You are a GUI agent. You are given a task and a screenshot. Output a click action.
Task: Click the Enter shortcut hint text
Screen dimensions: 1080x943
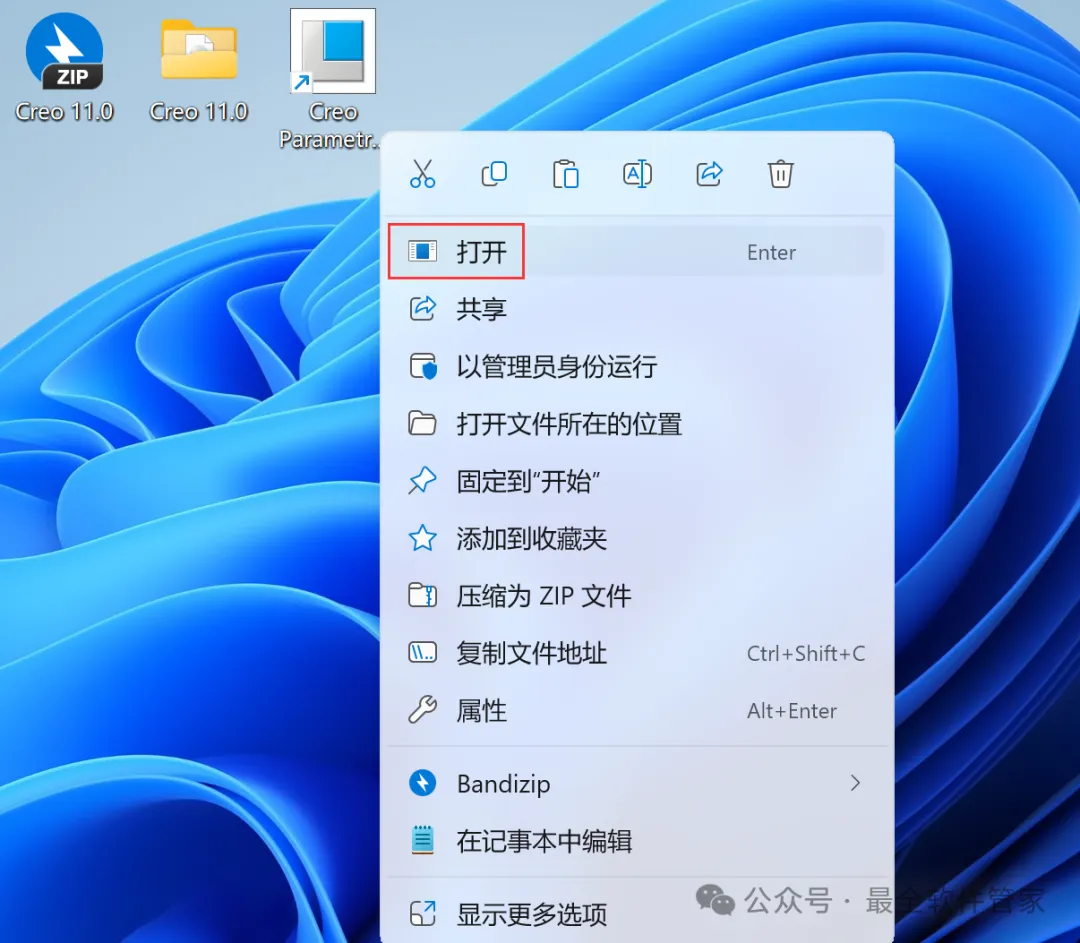click(771, 253)
